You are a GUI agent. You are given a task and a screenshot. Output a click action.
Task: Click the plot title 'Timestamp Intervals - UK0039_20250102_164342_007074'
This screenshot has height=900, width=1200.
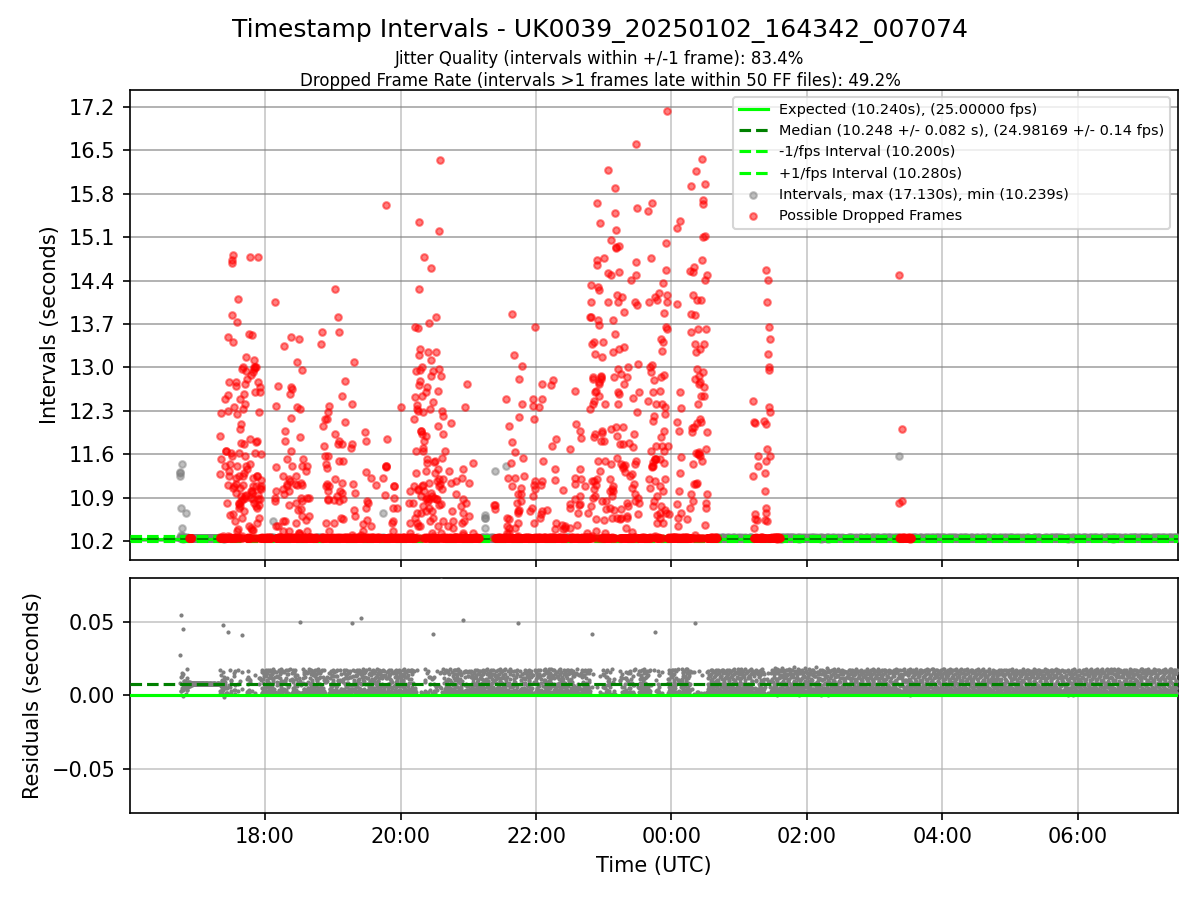click(x=599, y=29)
